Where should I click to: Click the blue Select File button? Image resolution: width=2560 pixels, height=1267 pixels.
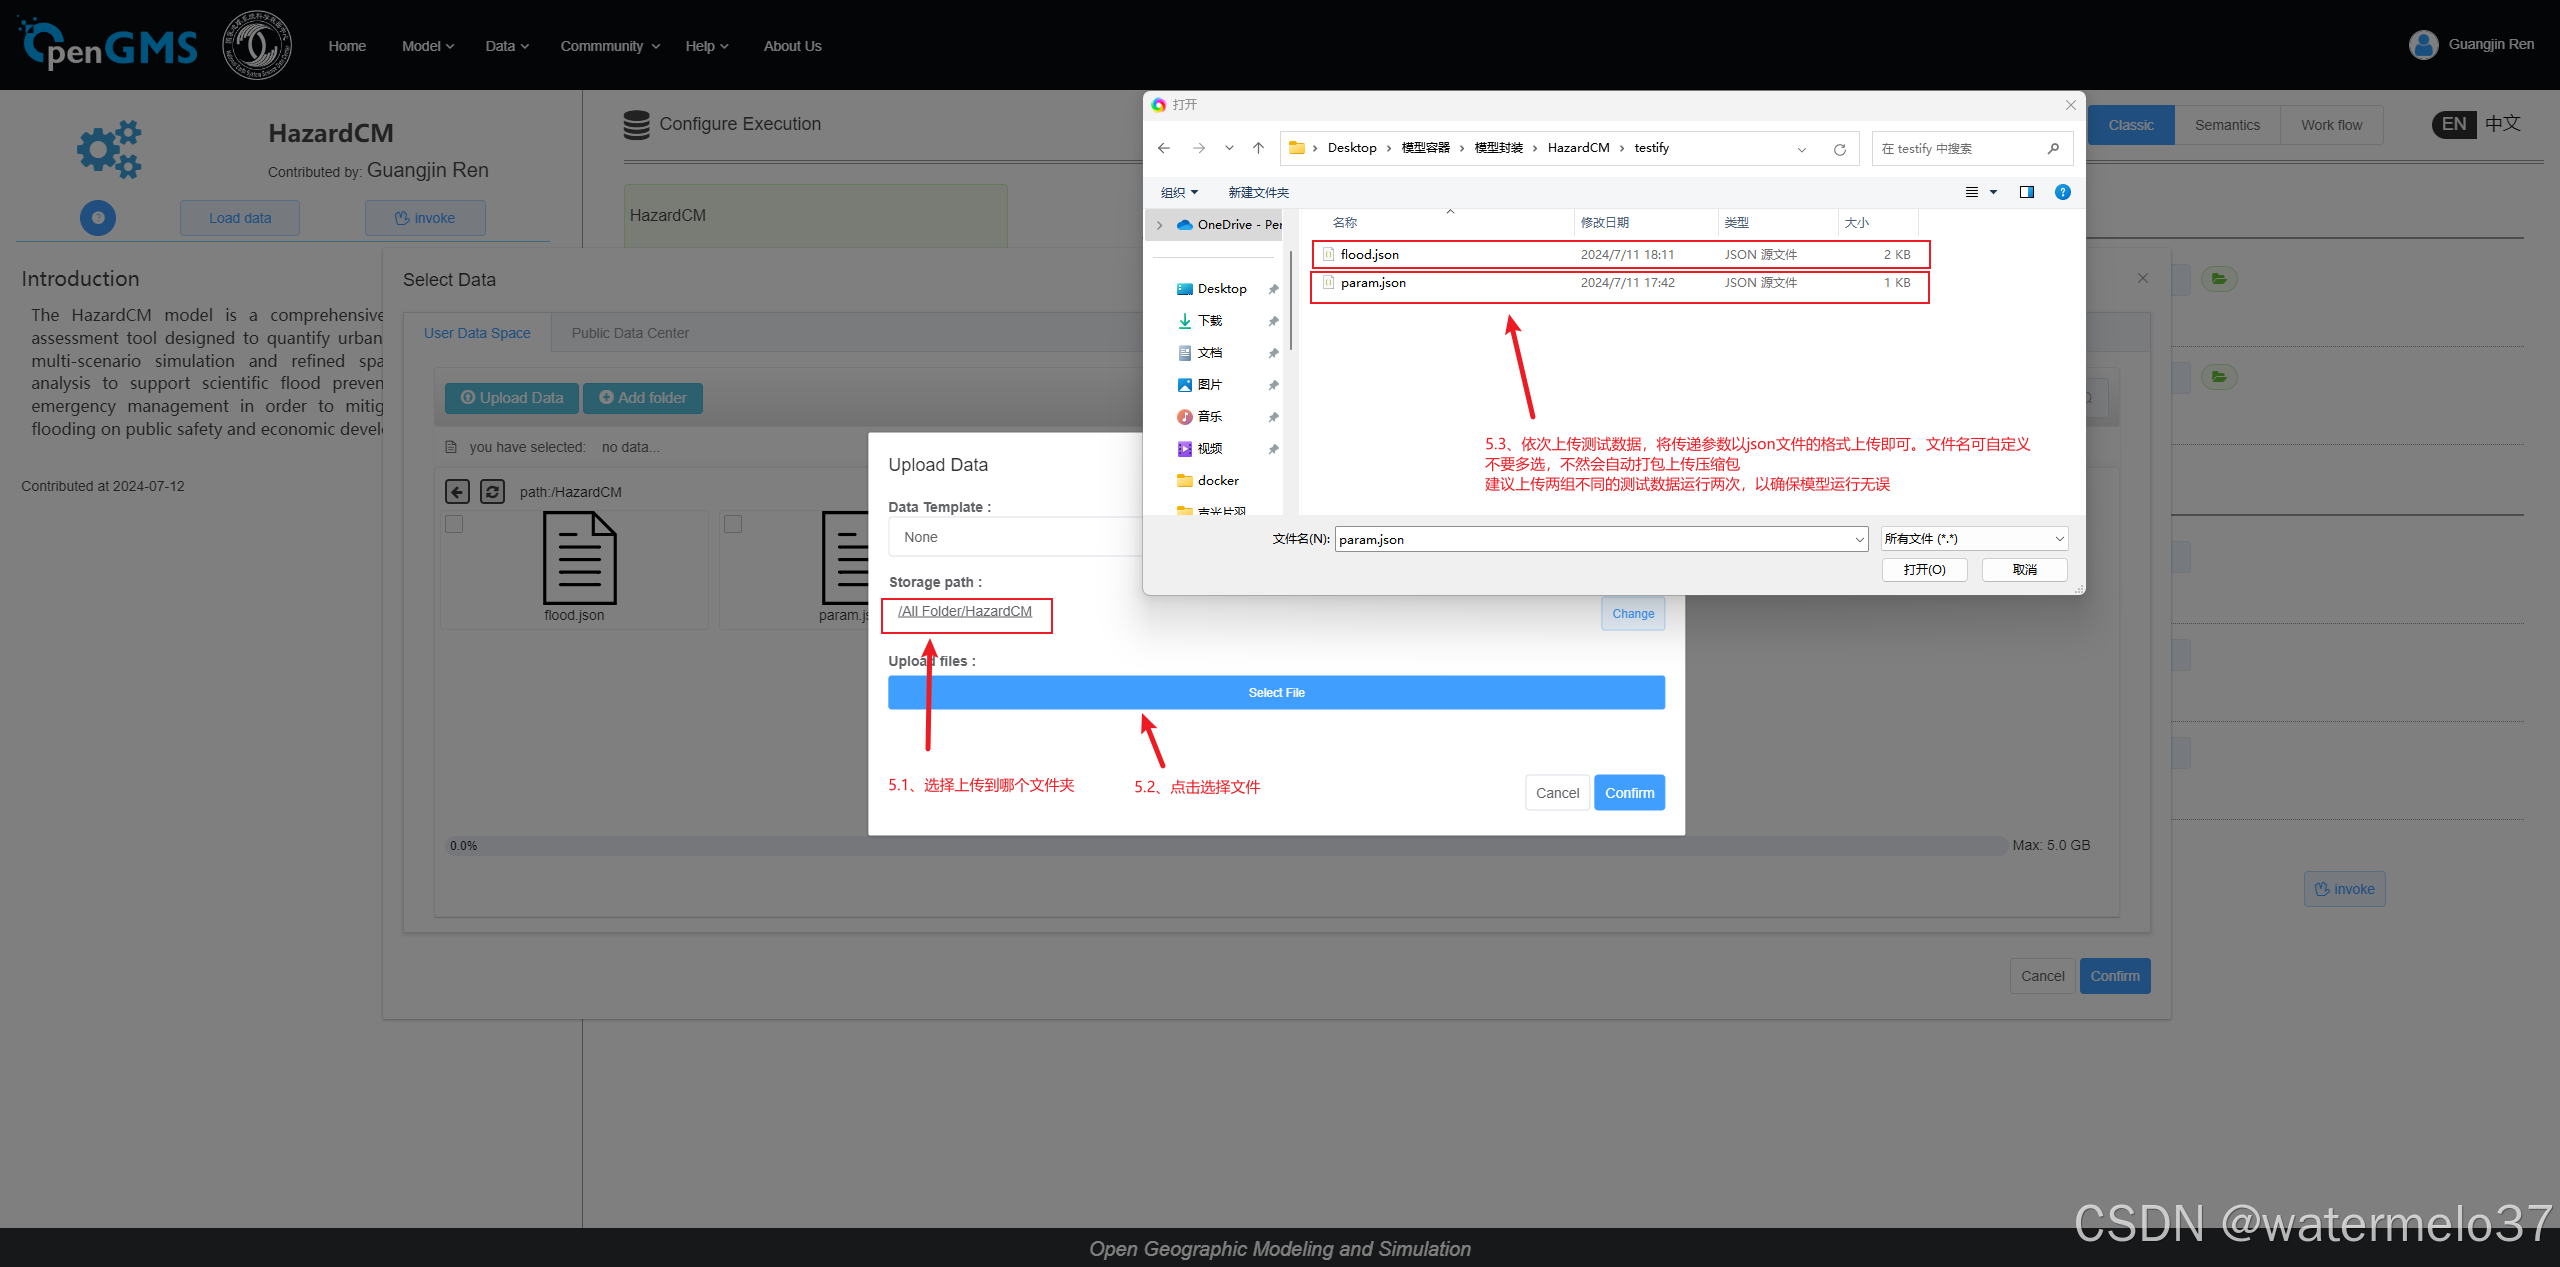[1276, 692]
